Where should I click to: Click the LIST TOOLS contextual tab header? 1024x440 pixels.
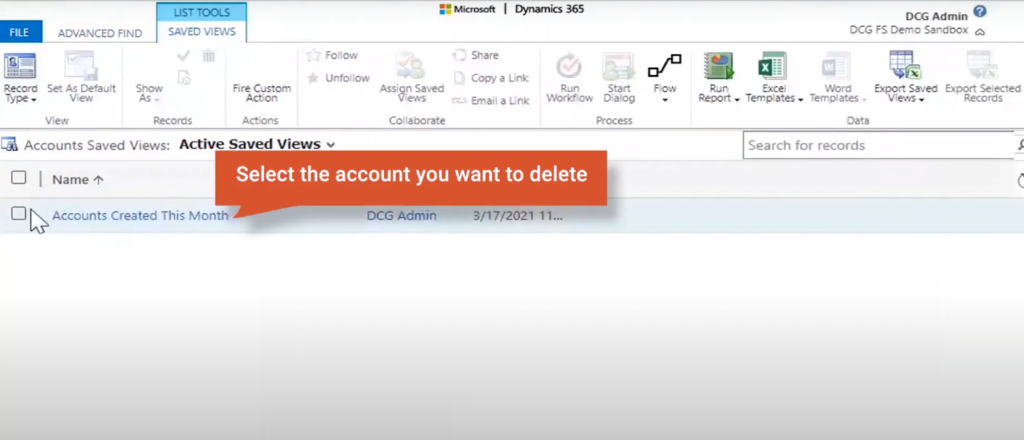tap(201, 12)
